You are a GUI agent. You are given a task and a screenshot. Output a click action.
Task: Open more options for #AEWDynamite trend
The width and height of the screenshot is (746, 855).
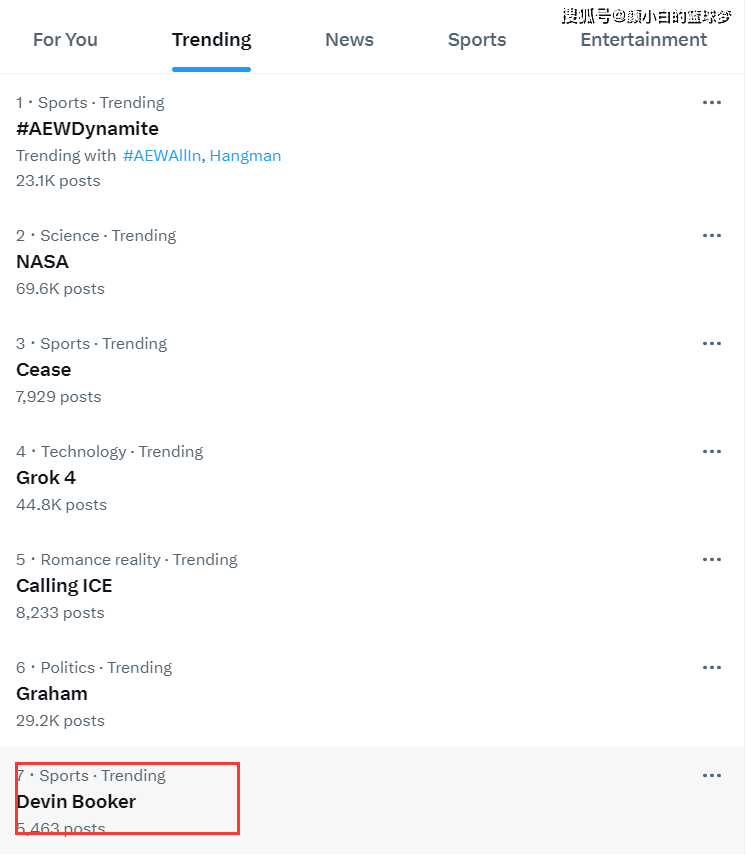(712, 102)
